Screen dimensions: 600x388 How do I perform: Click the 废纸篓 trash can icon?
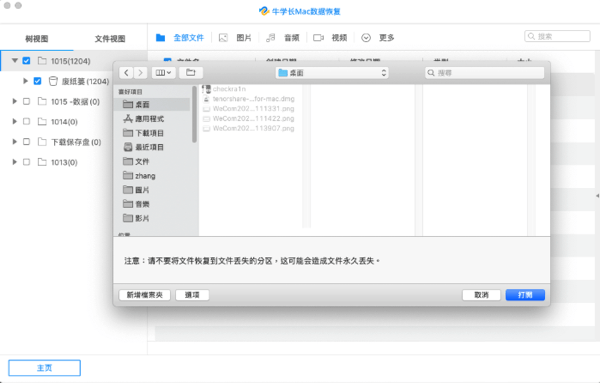(x=53, y=81)
